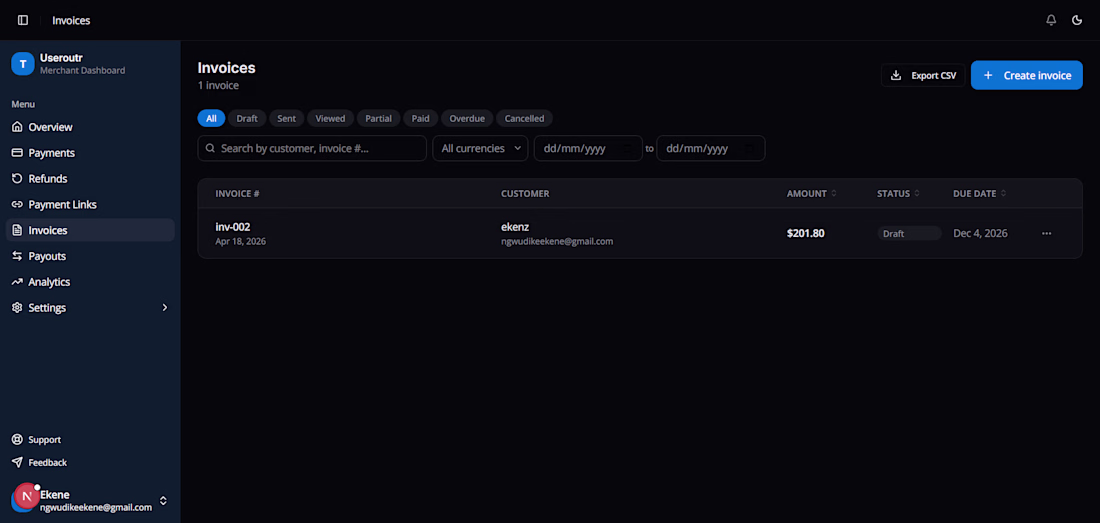Open calendar picker of start date

click(x=627, y=149)
